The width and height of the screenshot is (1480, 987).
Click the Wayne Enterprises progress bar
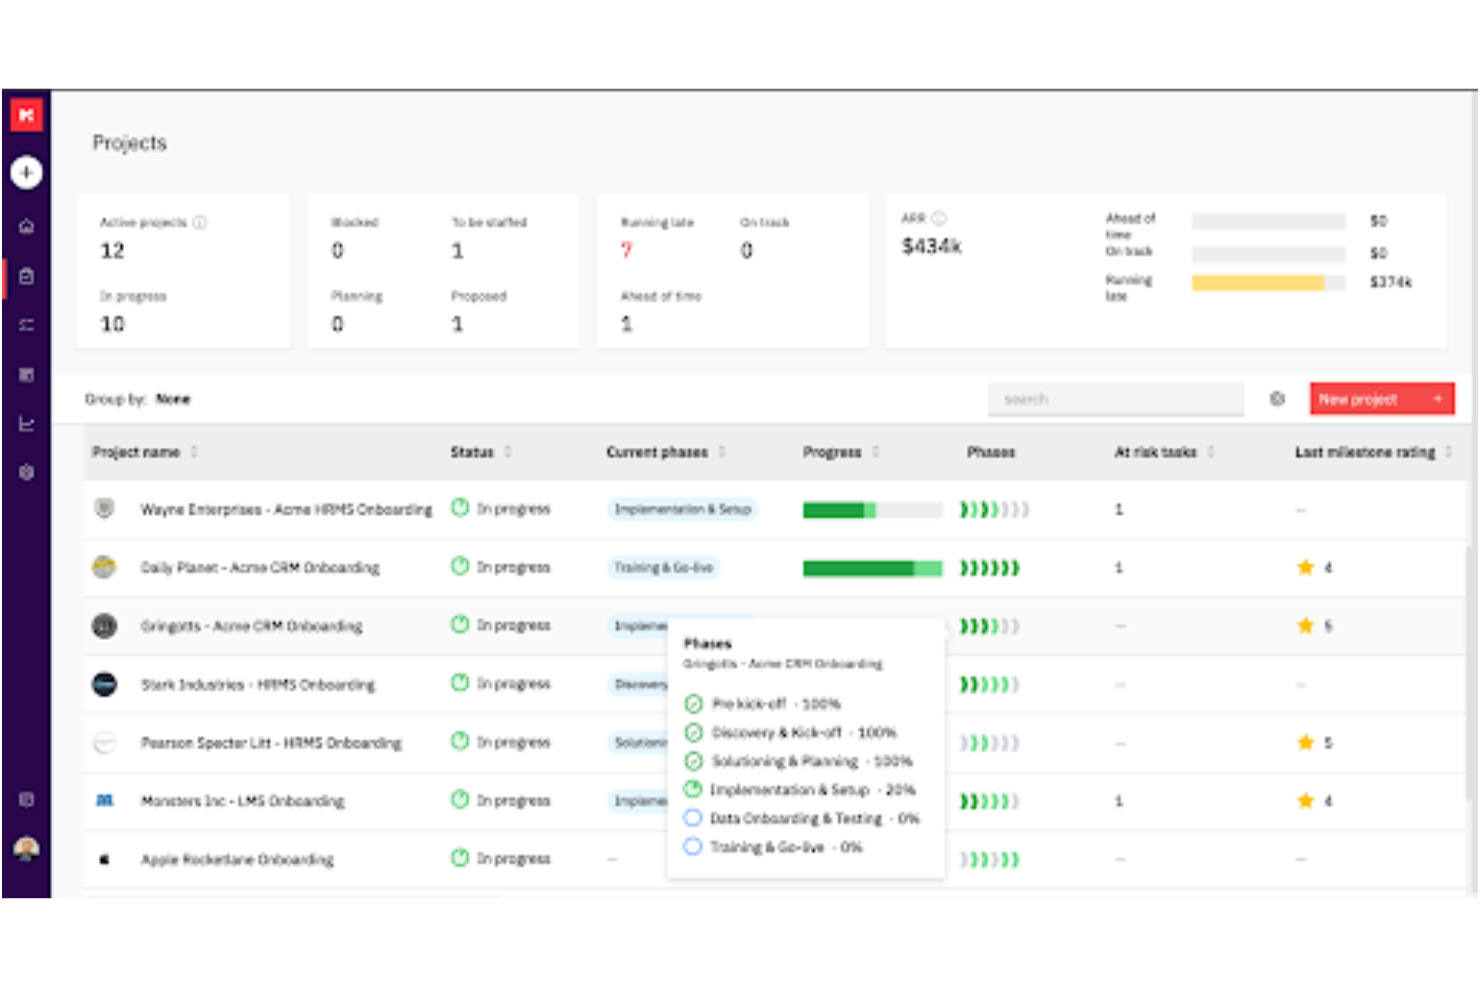click(x=872, y=510)
